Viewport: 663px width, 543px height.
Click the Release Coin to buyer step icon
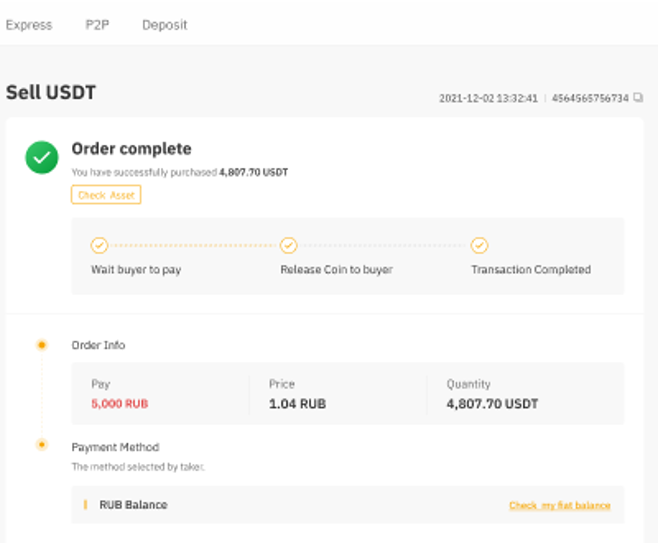pos(288,245)
